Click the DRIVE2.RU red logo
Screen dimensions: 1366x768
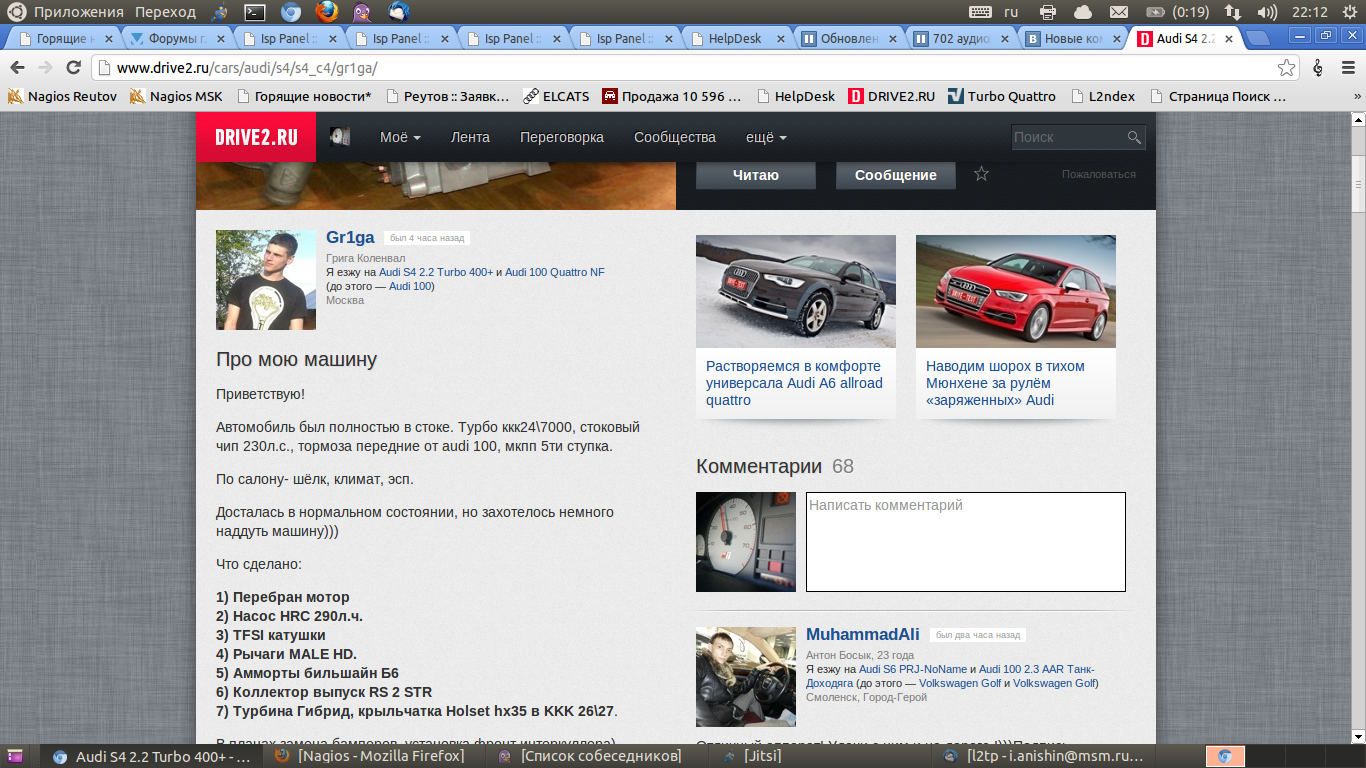coord(255,137)
